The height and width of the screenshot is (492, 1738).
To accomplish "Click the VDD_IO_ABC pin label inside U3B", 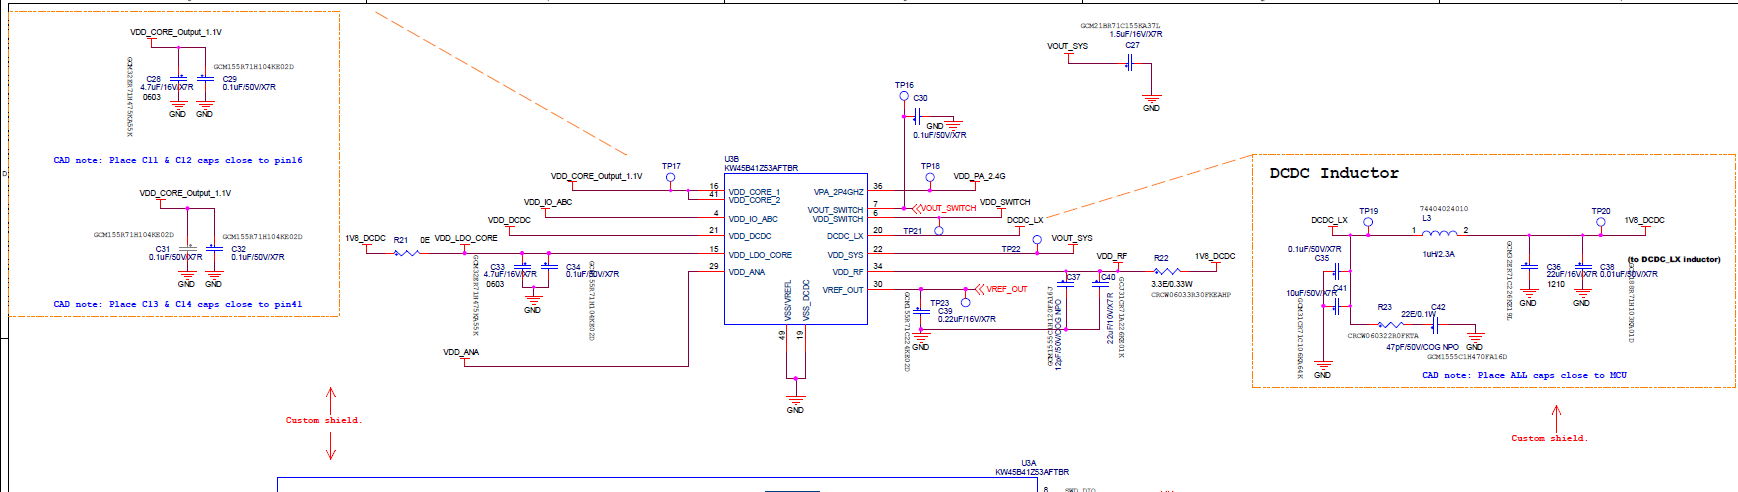I will 753,219.
